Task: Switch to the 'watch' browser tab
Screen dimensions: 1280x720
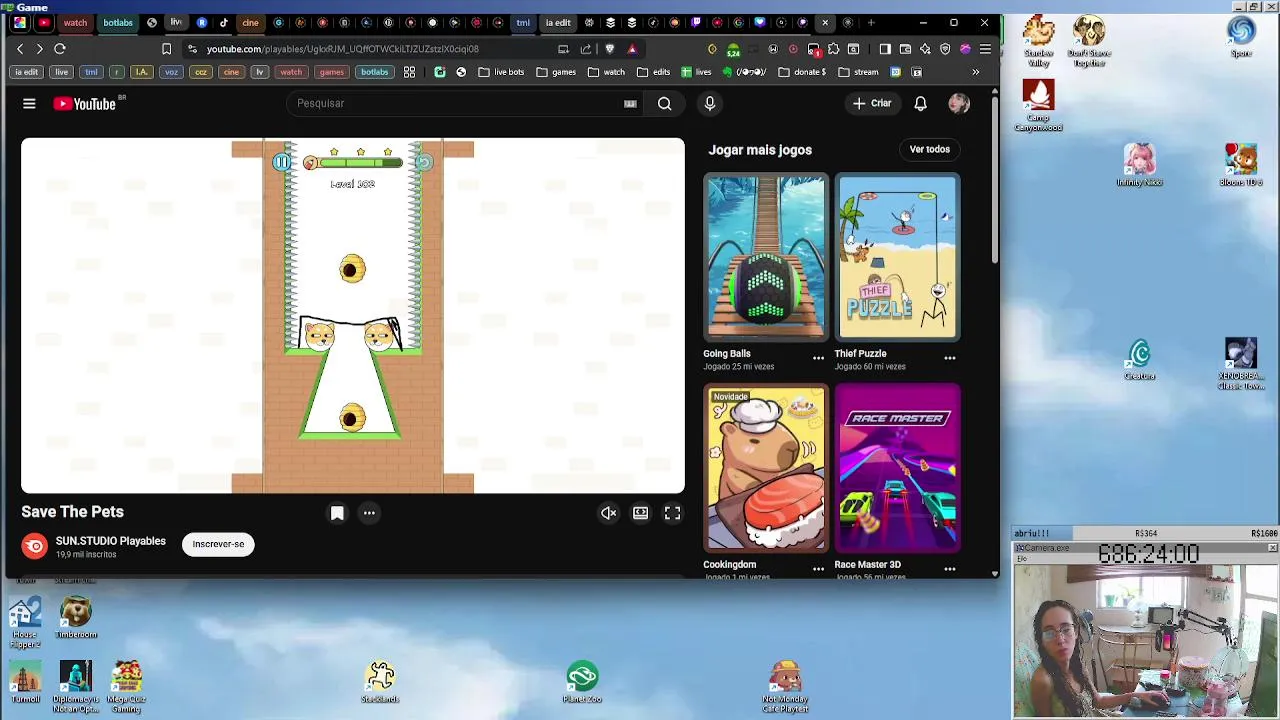Action: [x=75, y=22]
